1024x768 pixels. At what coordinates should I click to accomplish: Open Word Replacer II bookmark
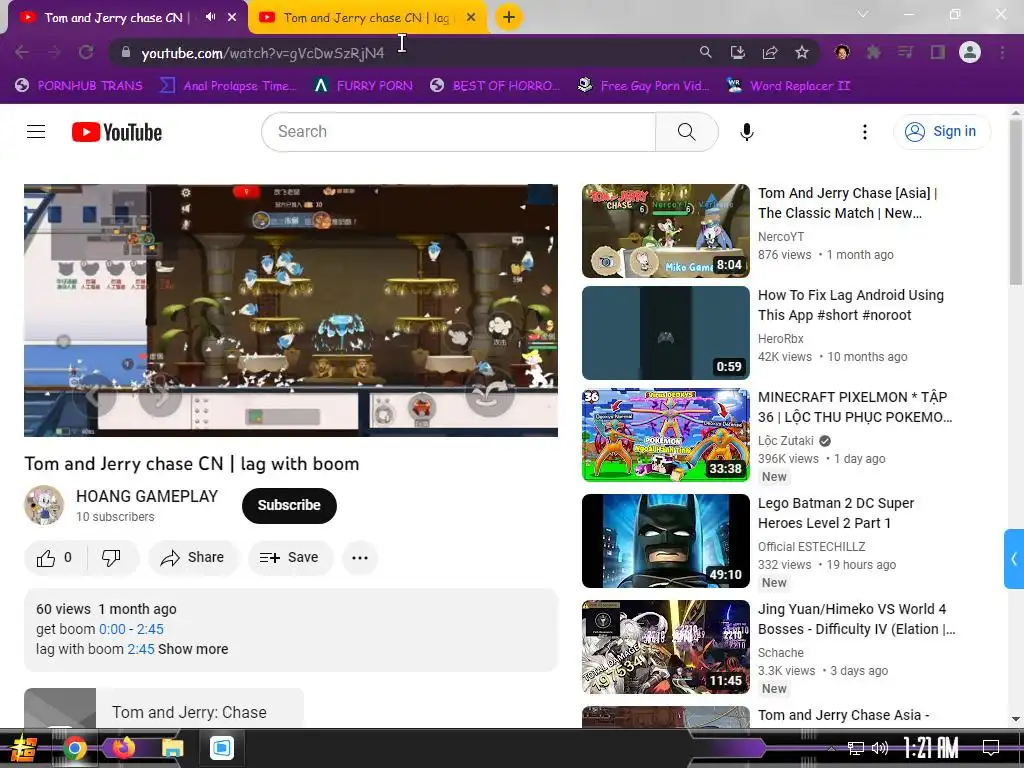(x=789, y=86)
